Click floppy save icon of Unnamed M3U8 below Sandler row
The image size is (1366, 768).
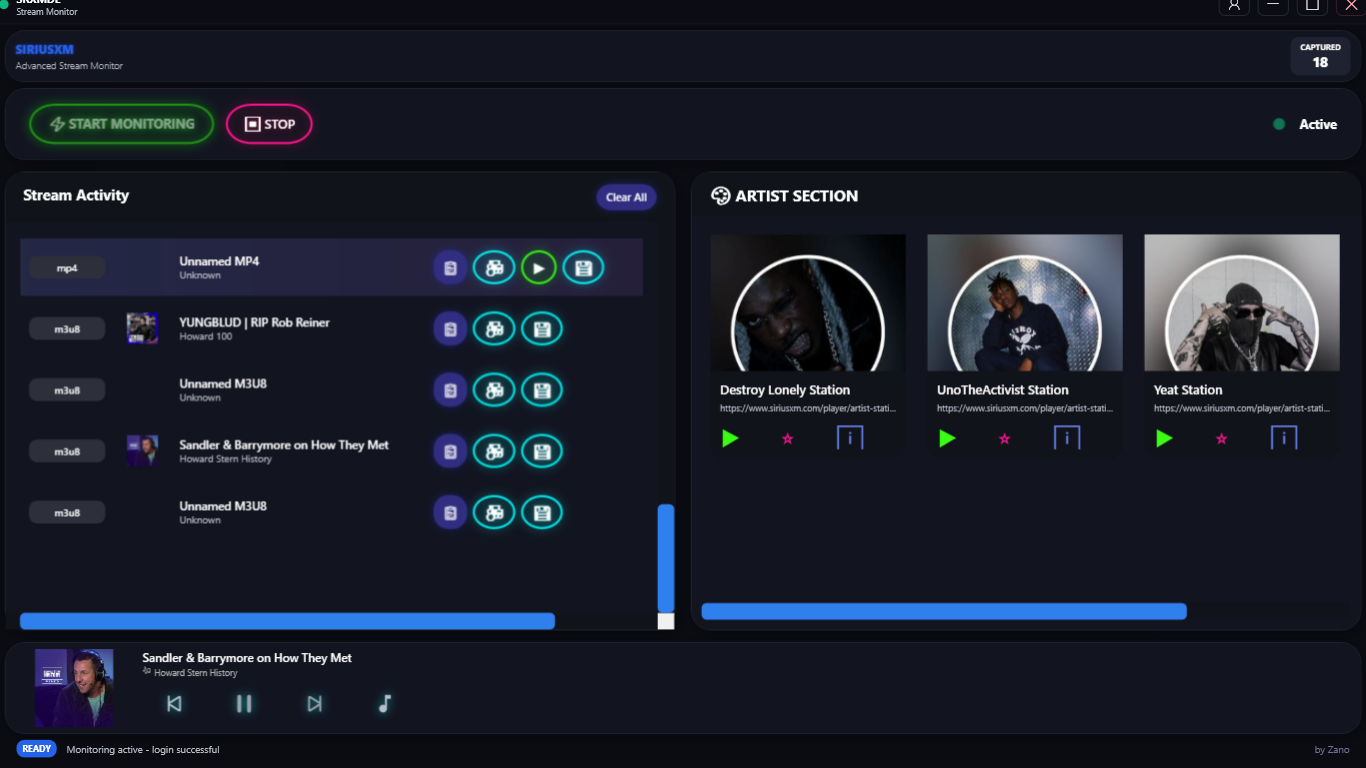tap(542, 512)
